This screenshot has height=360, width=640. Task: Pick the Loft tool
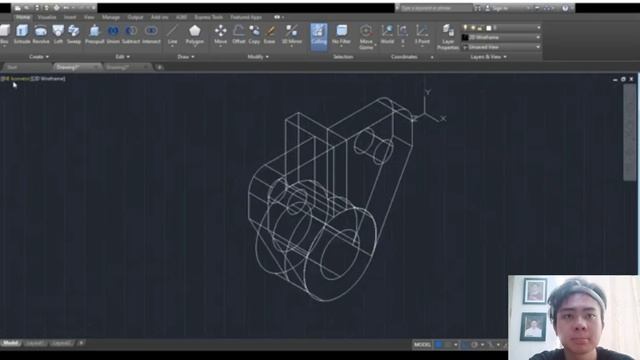pos(58,34)
